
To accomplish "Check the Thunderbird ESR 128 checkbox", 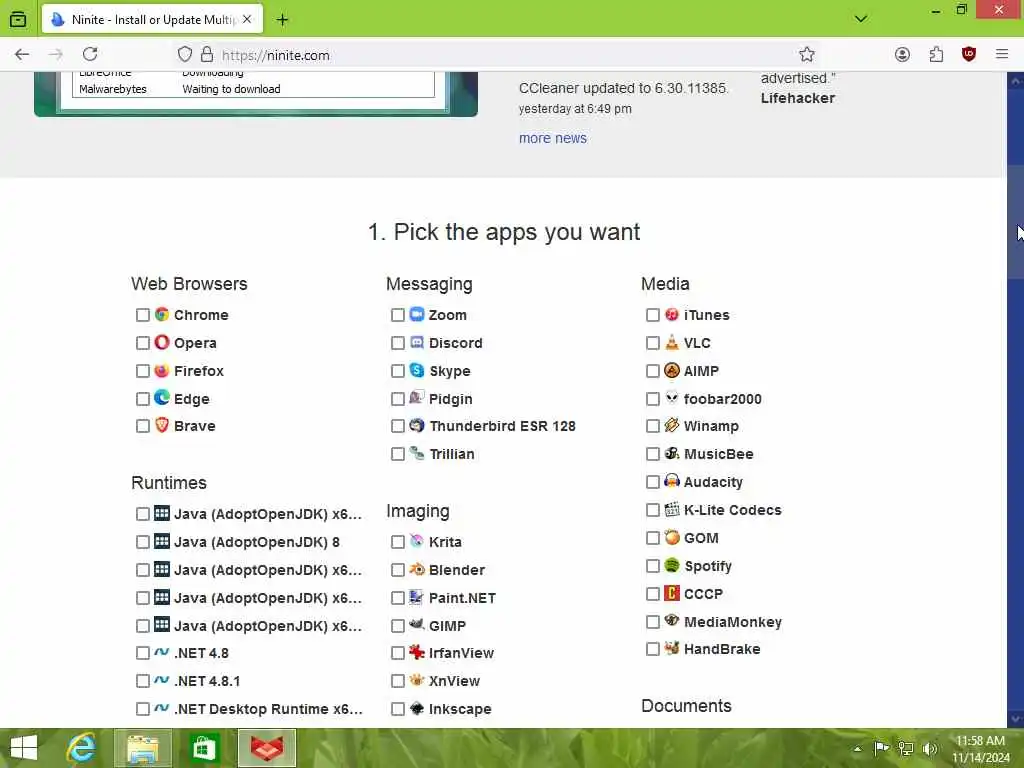I will [x=397, y=426].
